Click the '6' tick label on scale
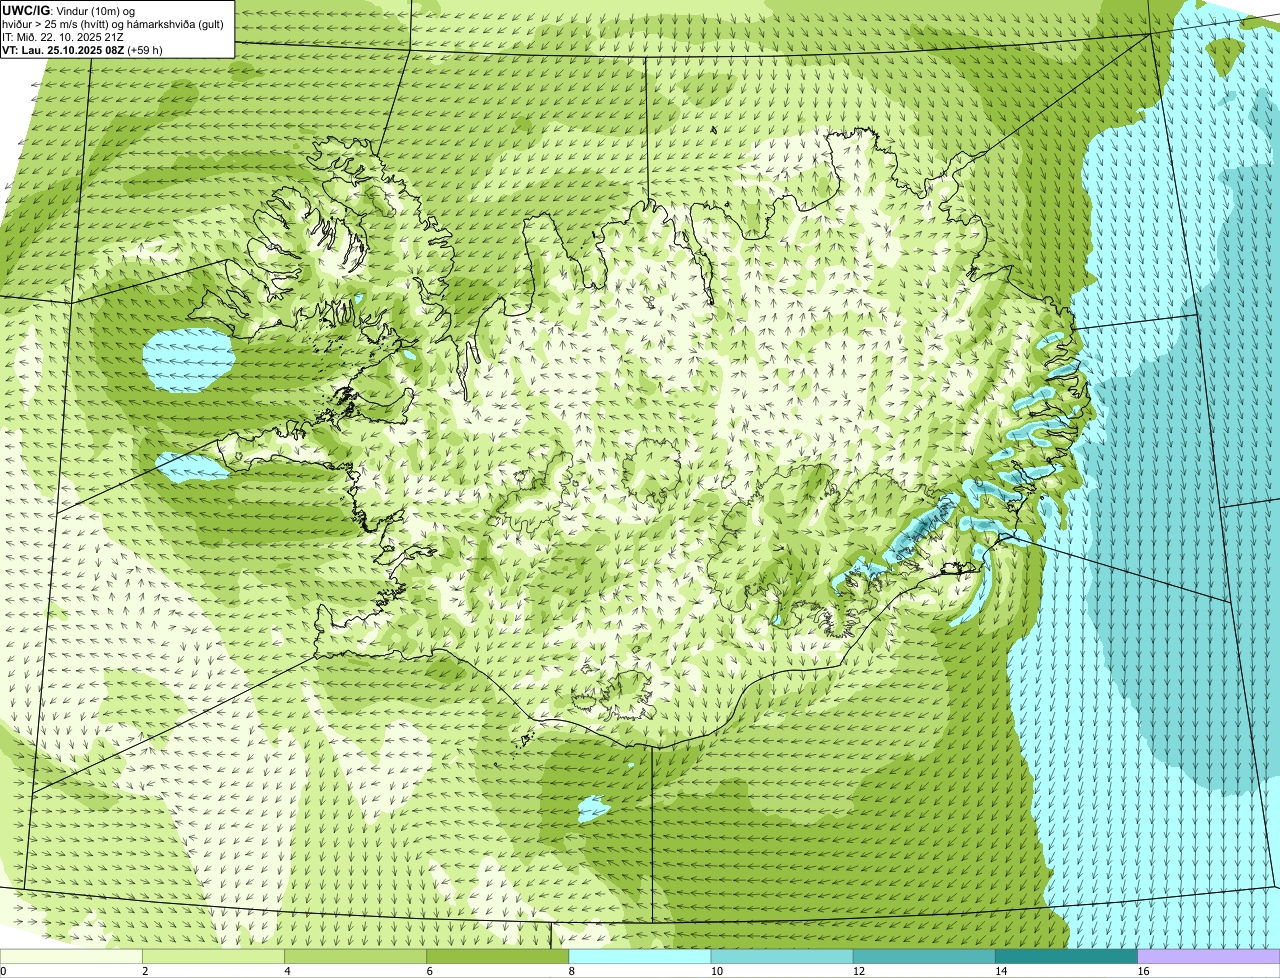 [429, 971]
